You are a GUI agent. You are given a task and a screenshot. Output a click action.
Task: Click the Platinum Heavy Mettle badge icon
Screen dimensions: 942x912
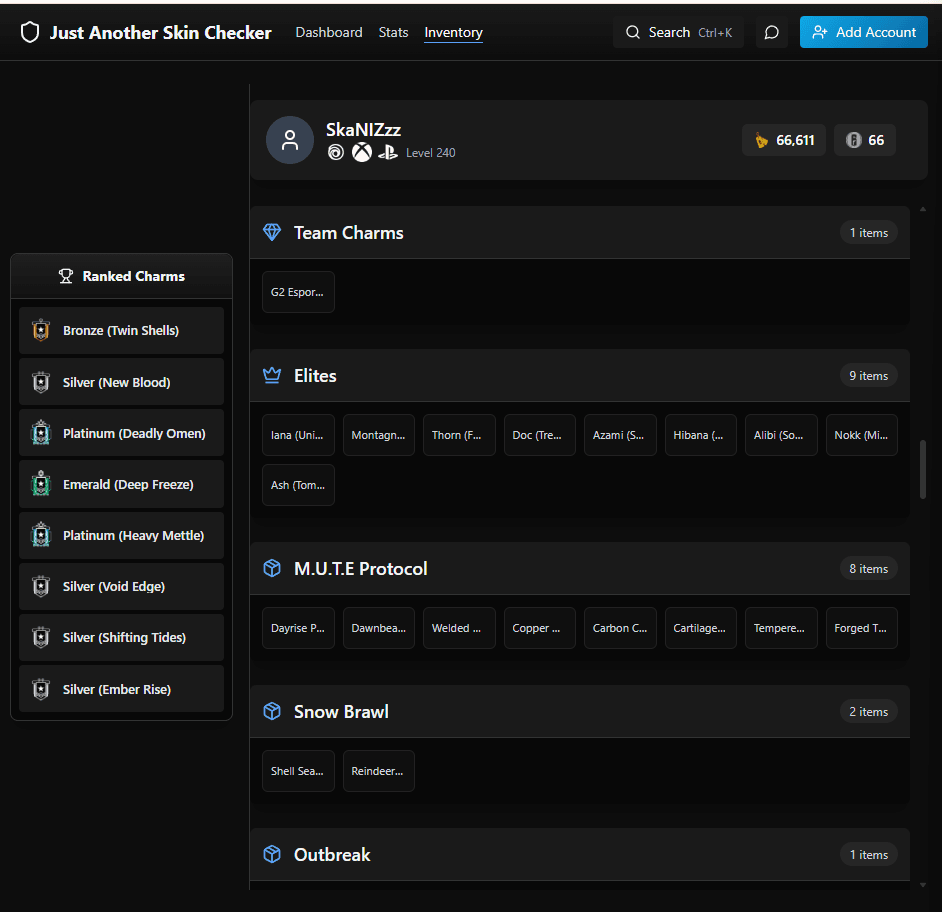pyautogui.click(x=41, y=535)
